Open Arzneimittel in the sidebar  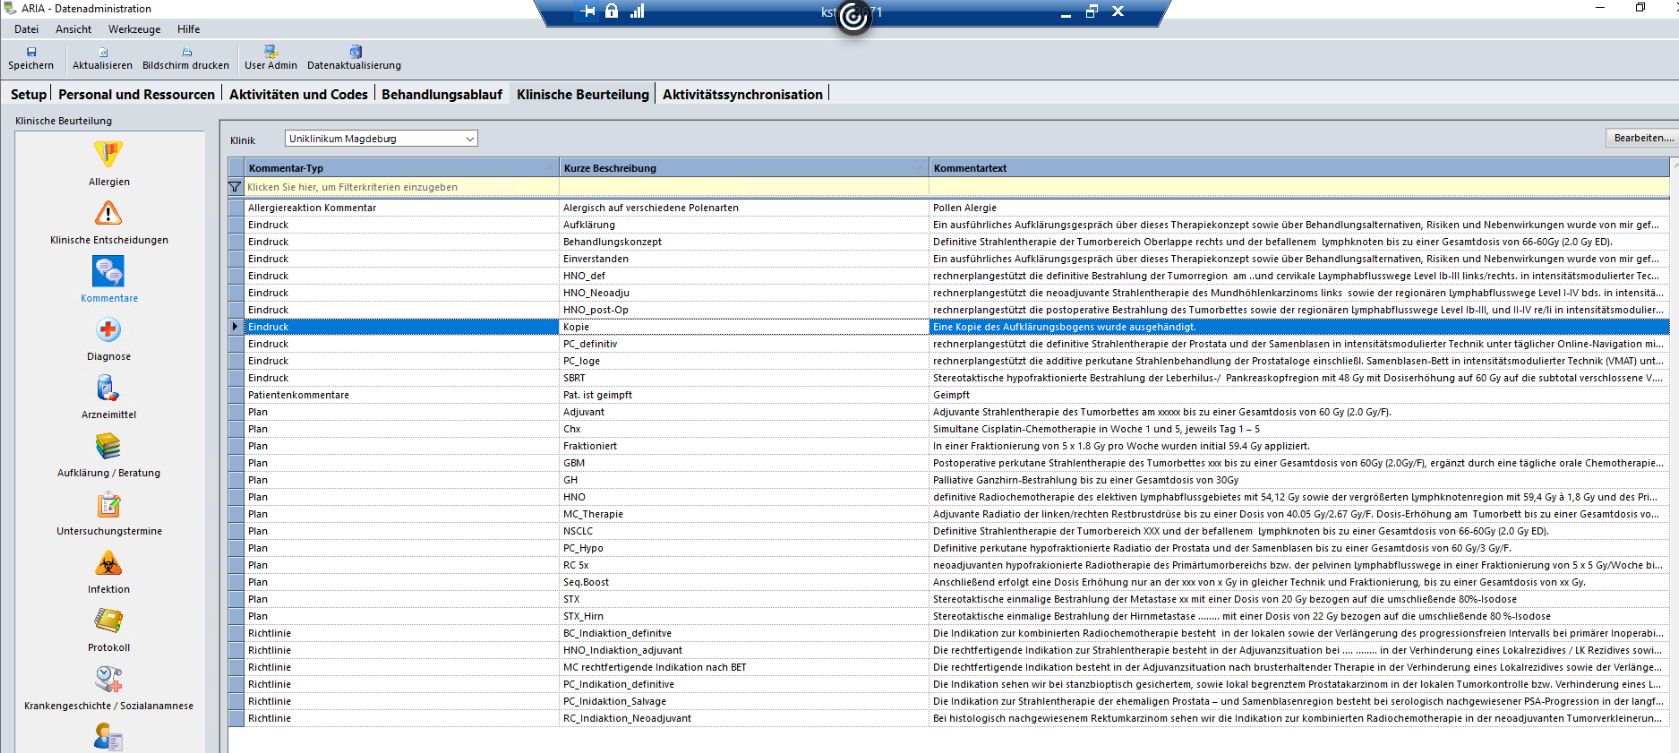(x=108, y=388)
